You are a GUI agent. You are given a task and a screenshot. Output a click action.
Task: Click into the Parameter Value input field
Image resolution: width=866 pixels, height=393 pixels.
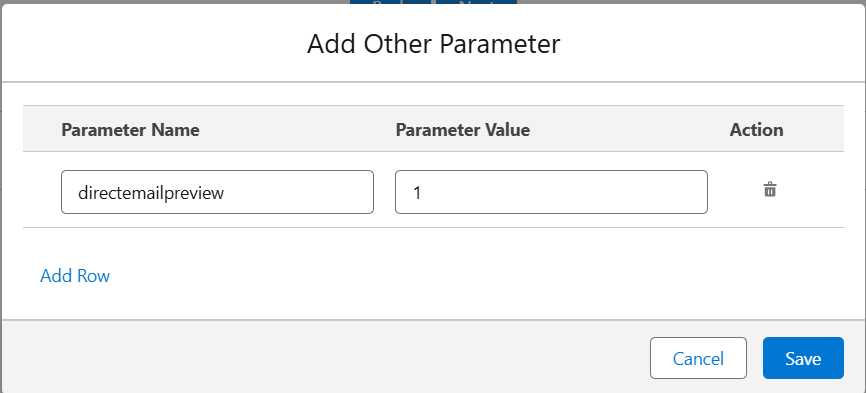pos(551,192)
